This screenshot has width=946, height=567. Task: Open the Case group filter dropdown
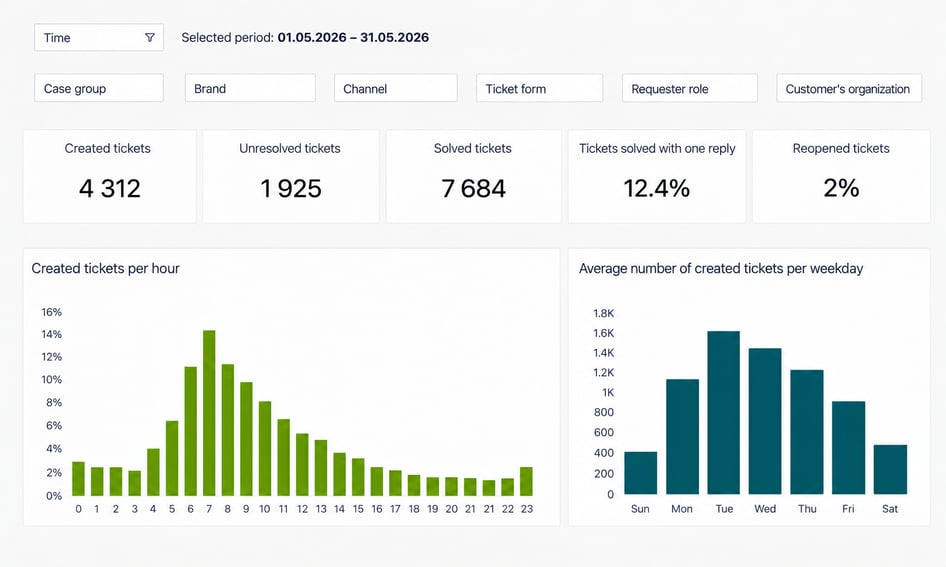[99, 88]
